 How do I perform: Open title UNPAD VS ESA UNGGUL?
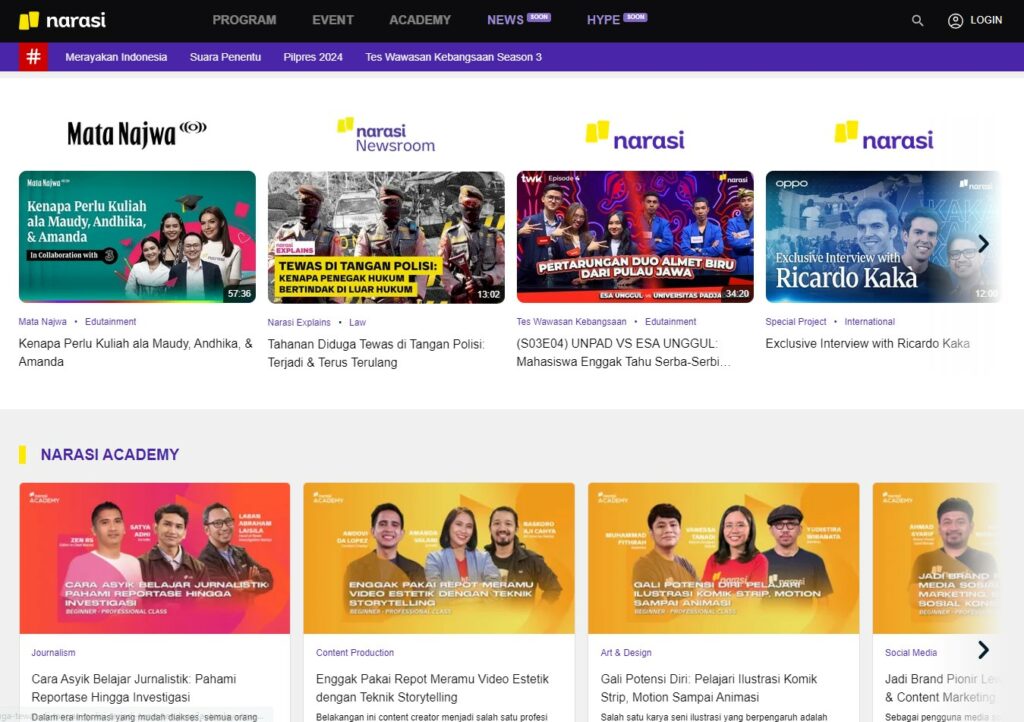click(x=623, y=353)
